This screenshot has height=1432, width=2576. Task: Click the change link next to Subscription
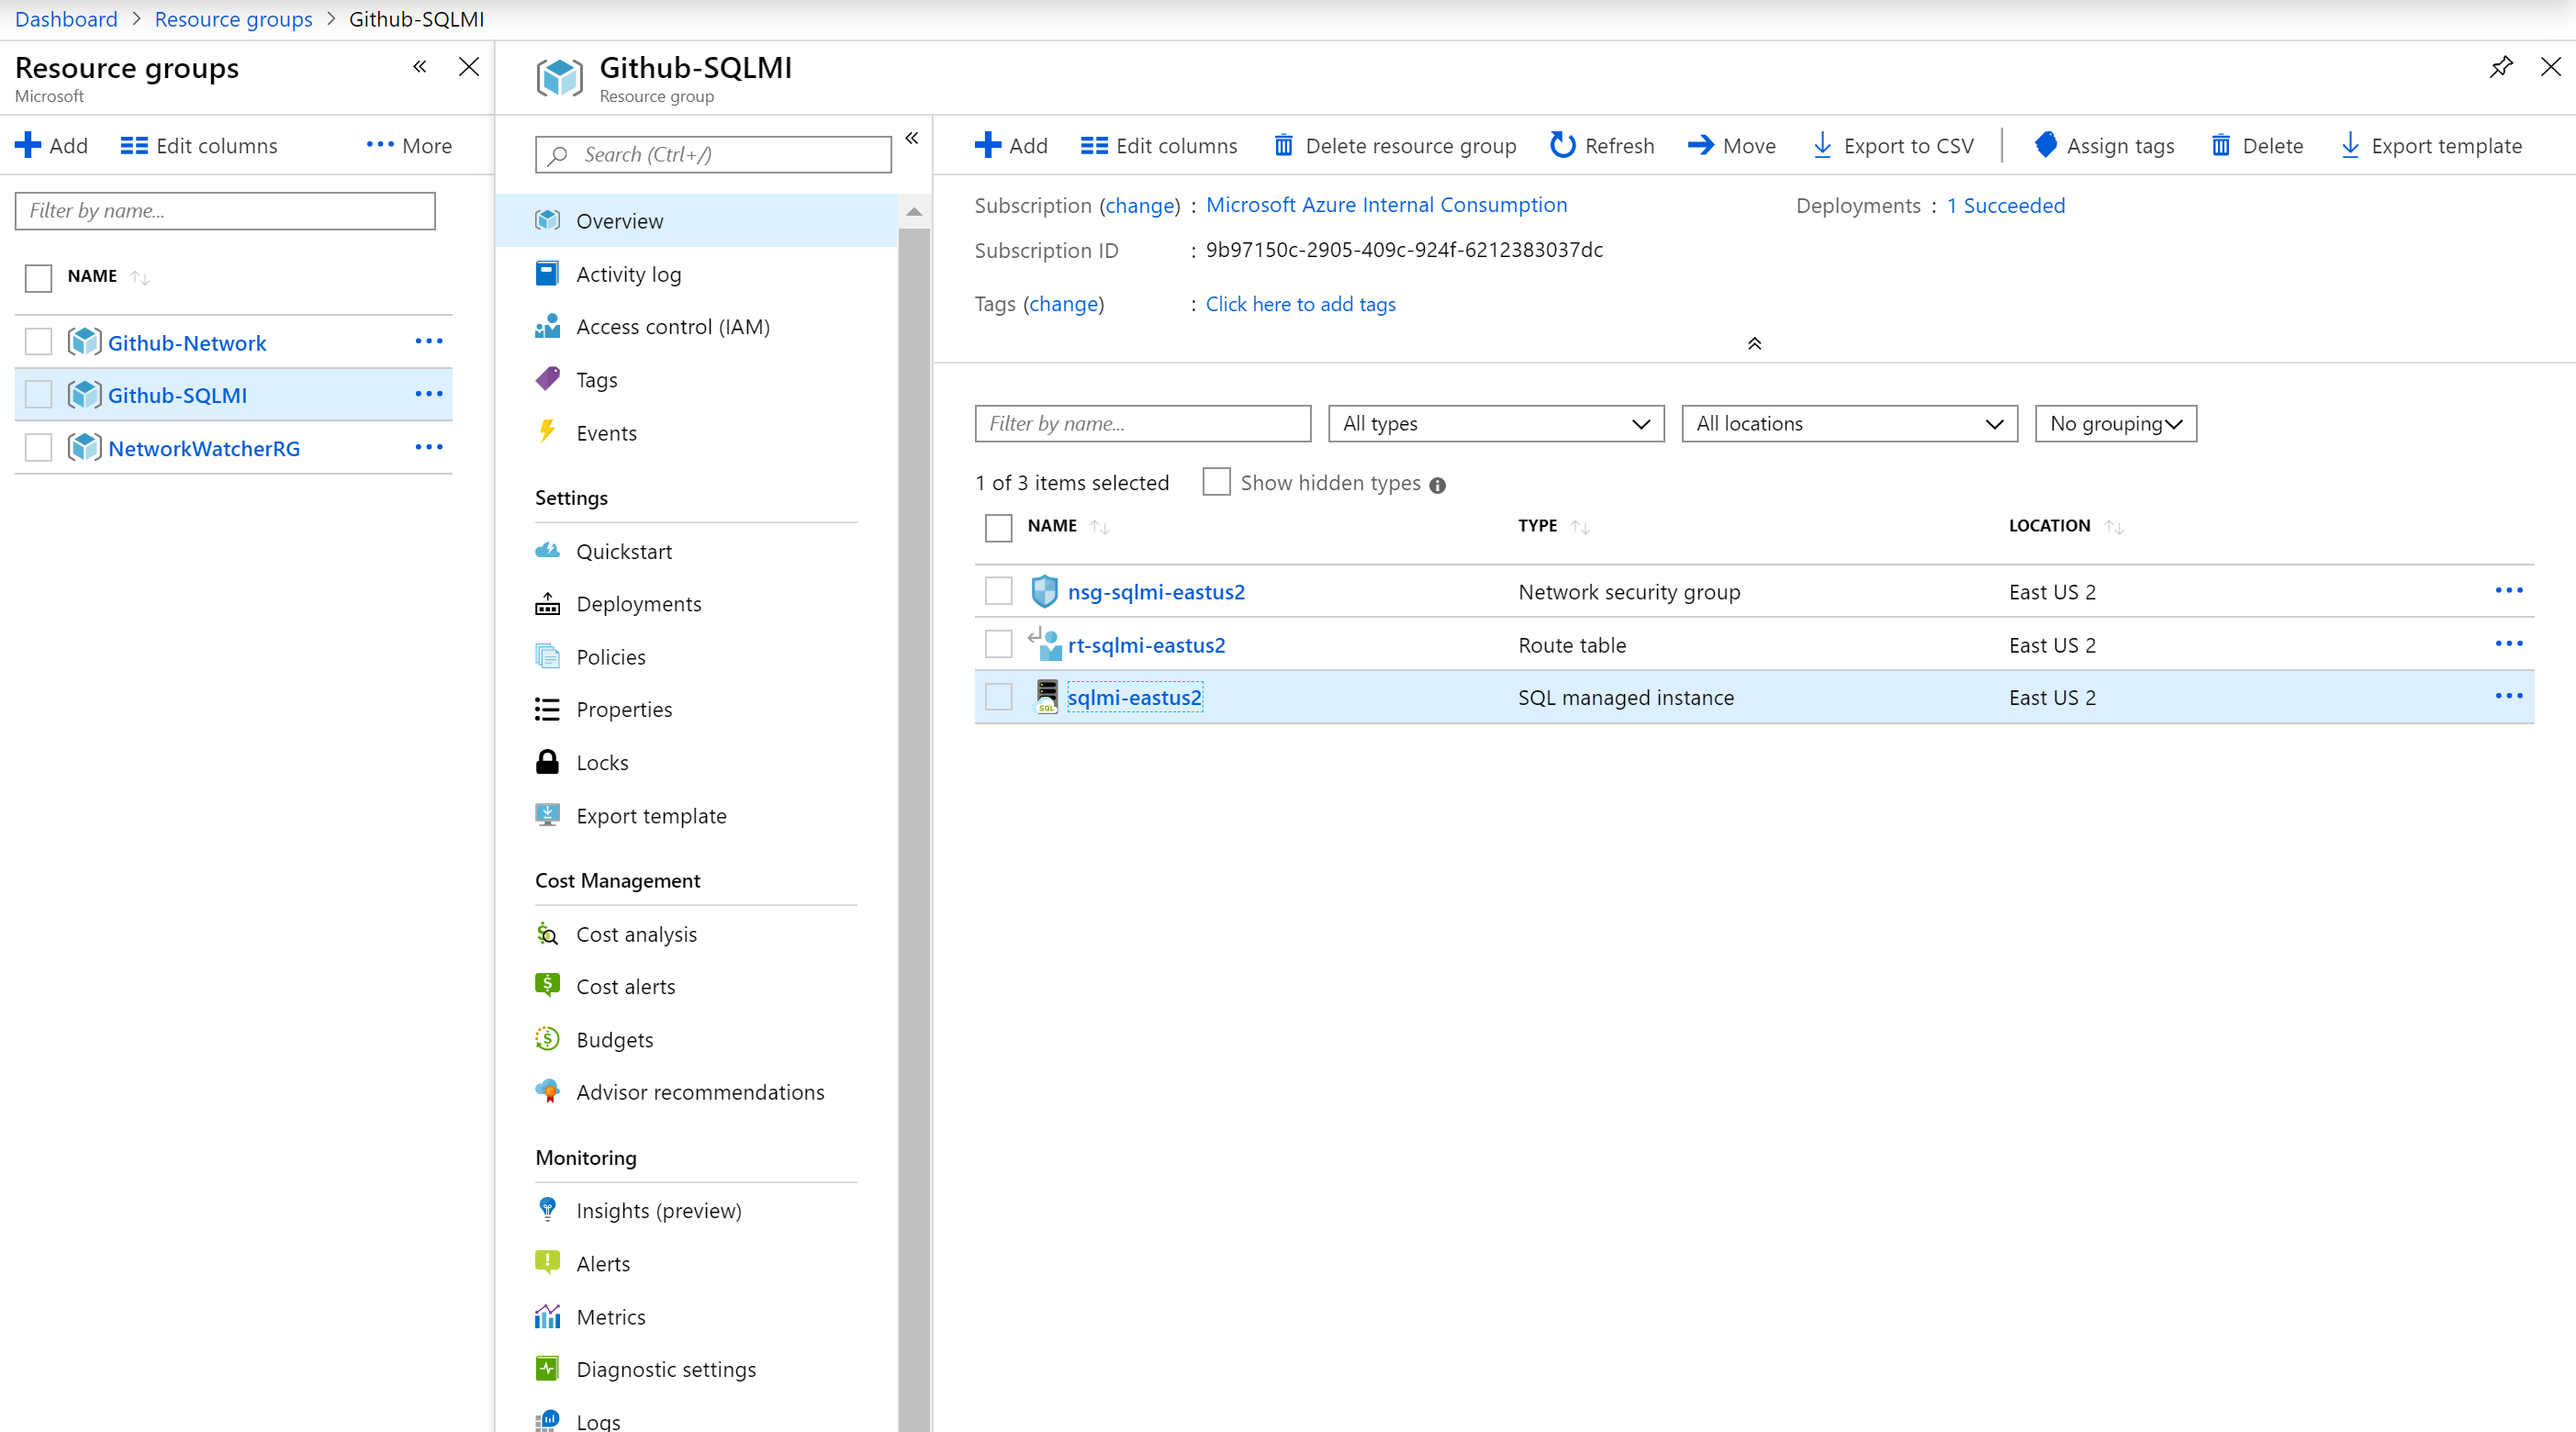1140,205
